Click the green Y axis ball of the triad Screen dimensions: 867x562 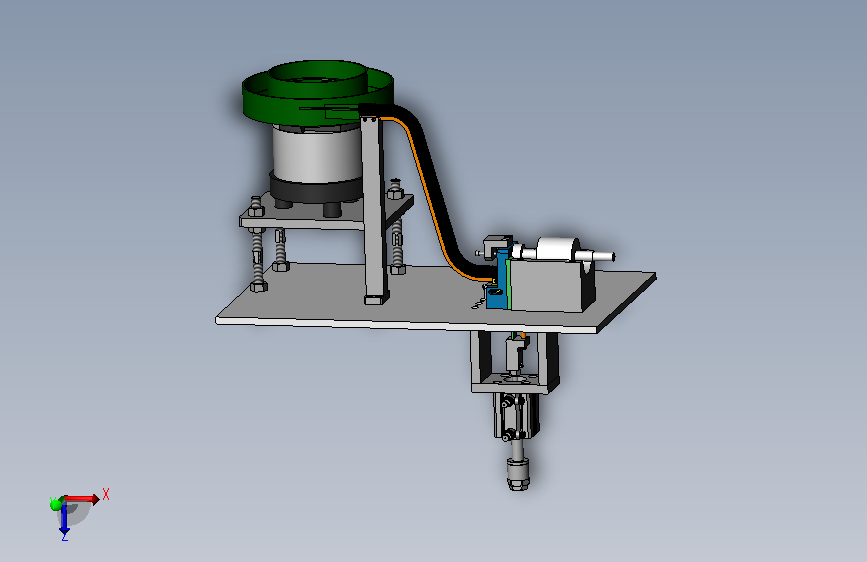click(55, 504)
